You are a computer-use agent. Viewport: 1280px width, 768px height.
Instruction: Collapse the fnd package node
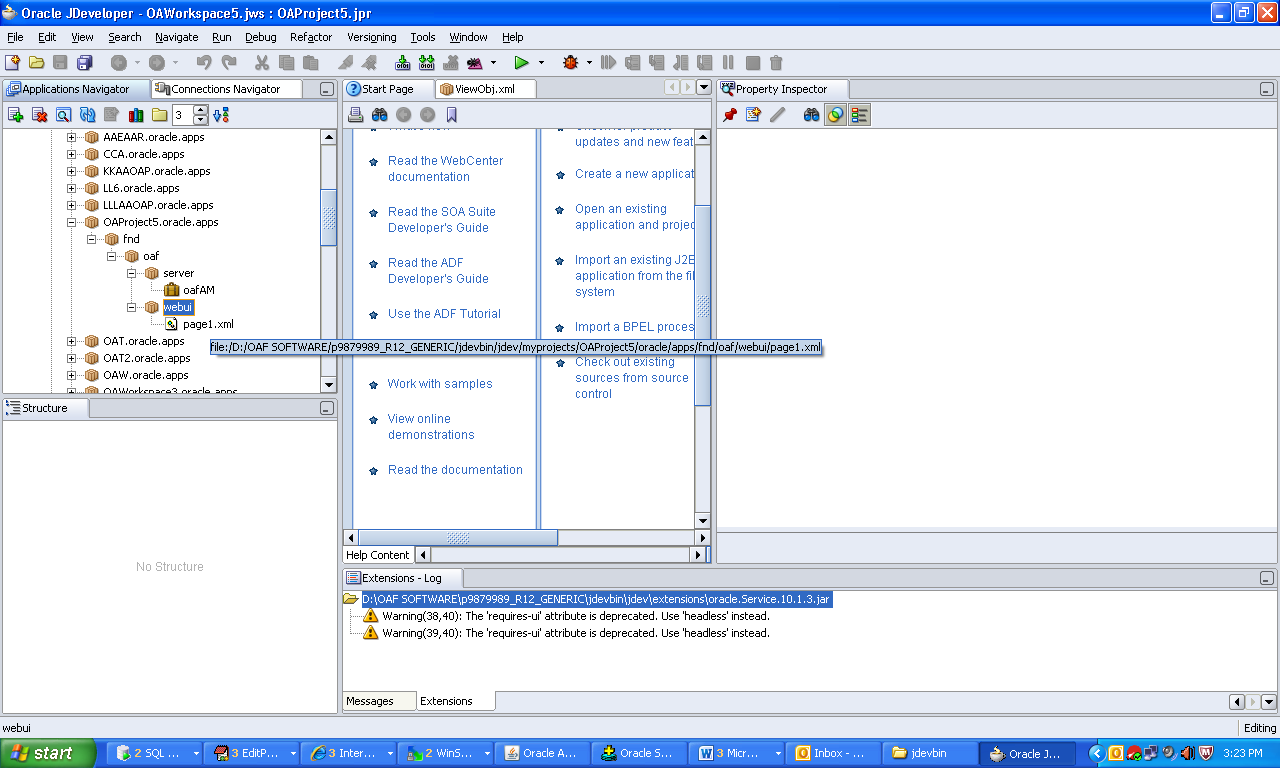tap(92, 239)
